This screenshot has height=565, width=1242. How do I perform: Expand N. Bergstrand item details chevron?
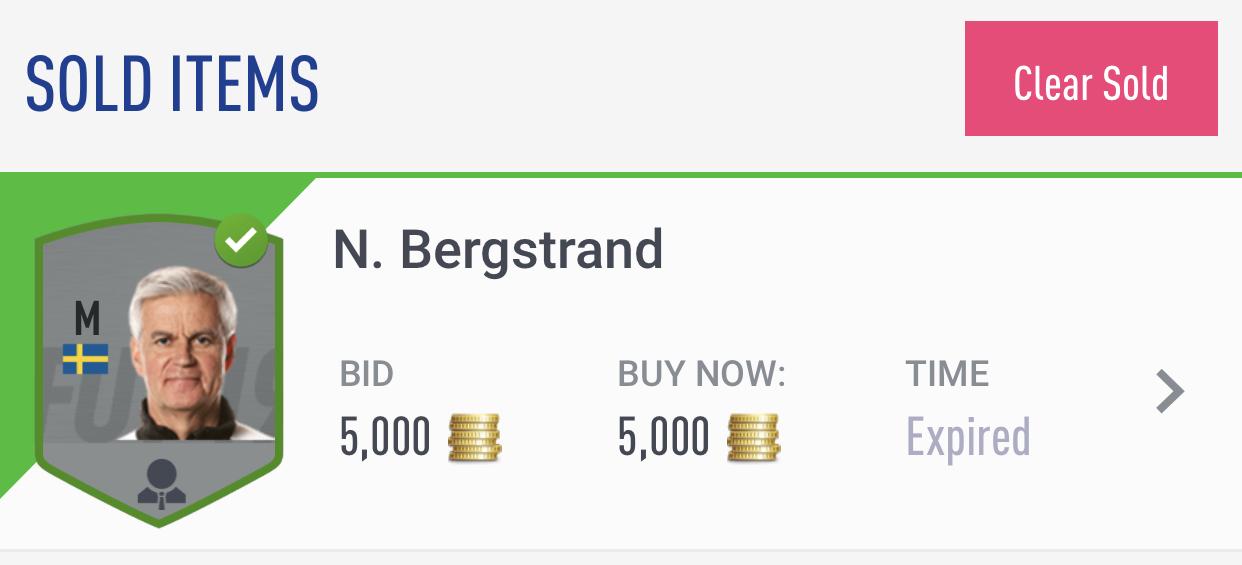1169,392
